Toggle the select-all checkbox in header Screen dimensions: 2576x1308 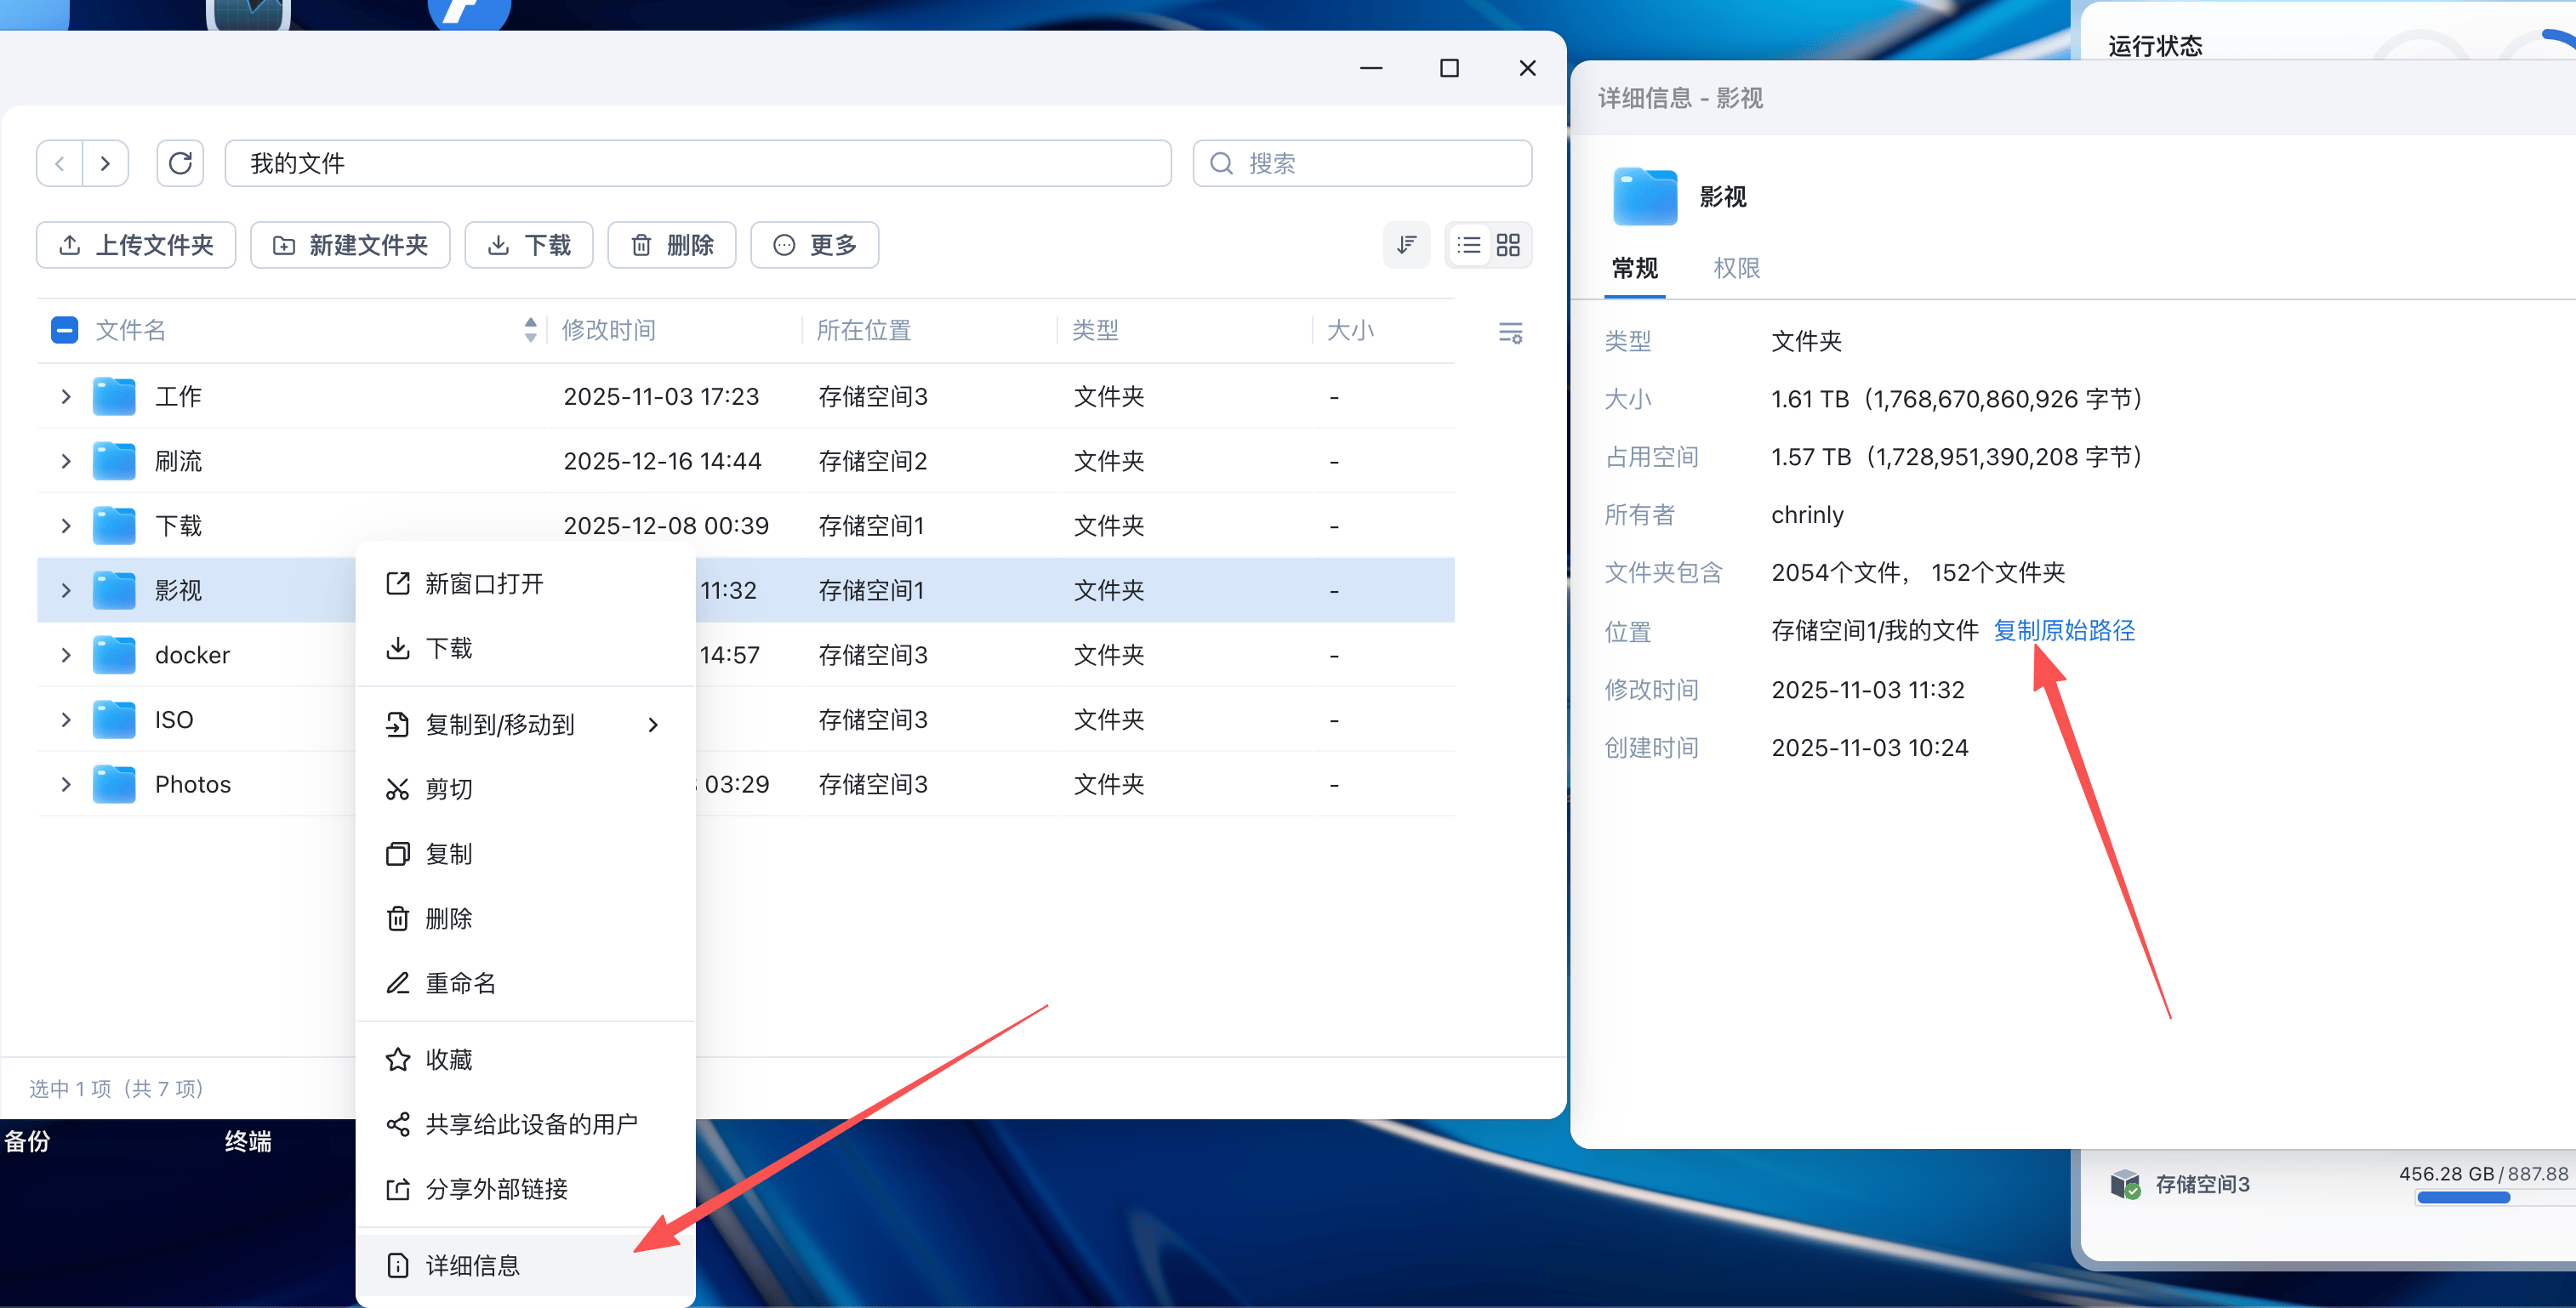coord(65,330)
